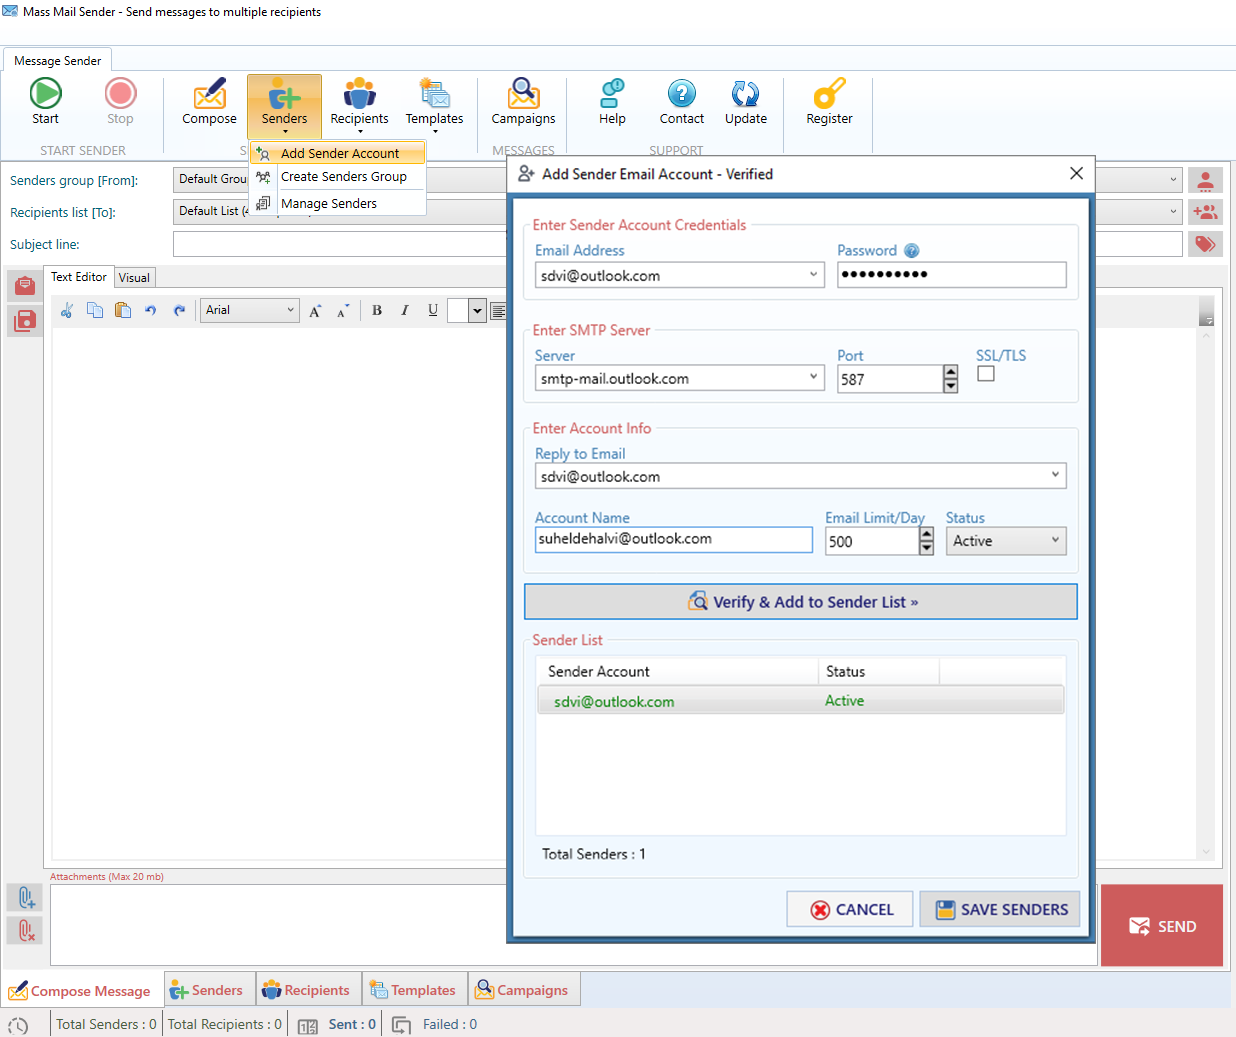Screen dimensions: 1236x1037
Task: Click the undo arrow icon
Action: click(x=151, y=310)
